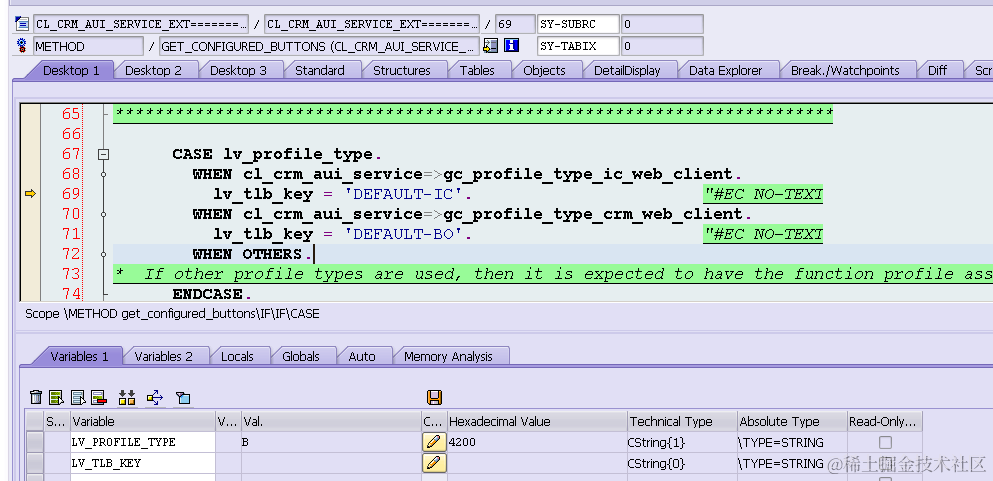The height and width of the screenshot is (481, 993).
Task: Switch to Desktop 1 tab
Action: (71, 70)
